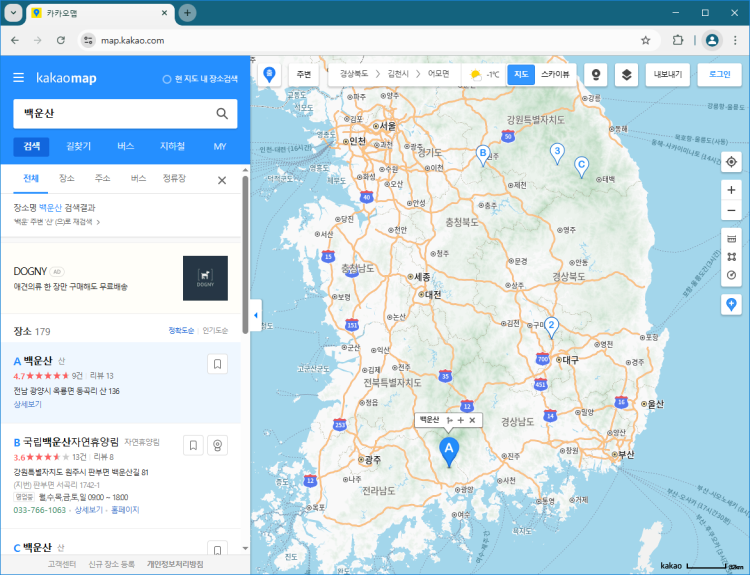Viewport: 750px width, 575px height.
Task: Click the 내보내기 export button
Action: click(x=668, y=75)
